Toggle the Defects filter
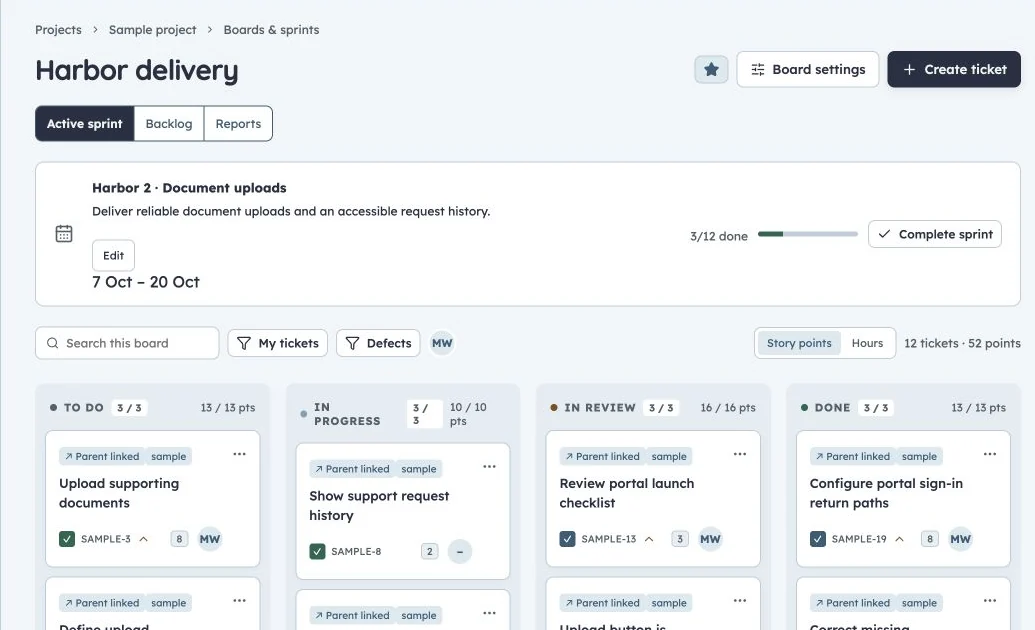Screen dimensions: 1035x630 click(378, 343)
